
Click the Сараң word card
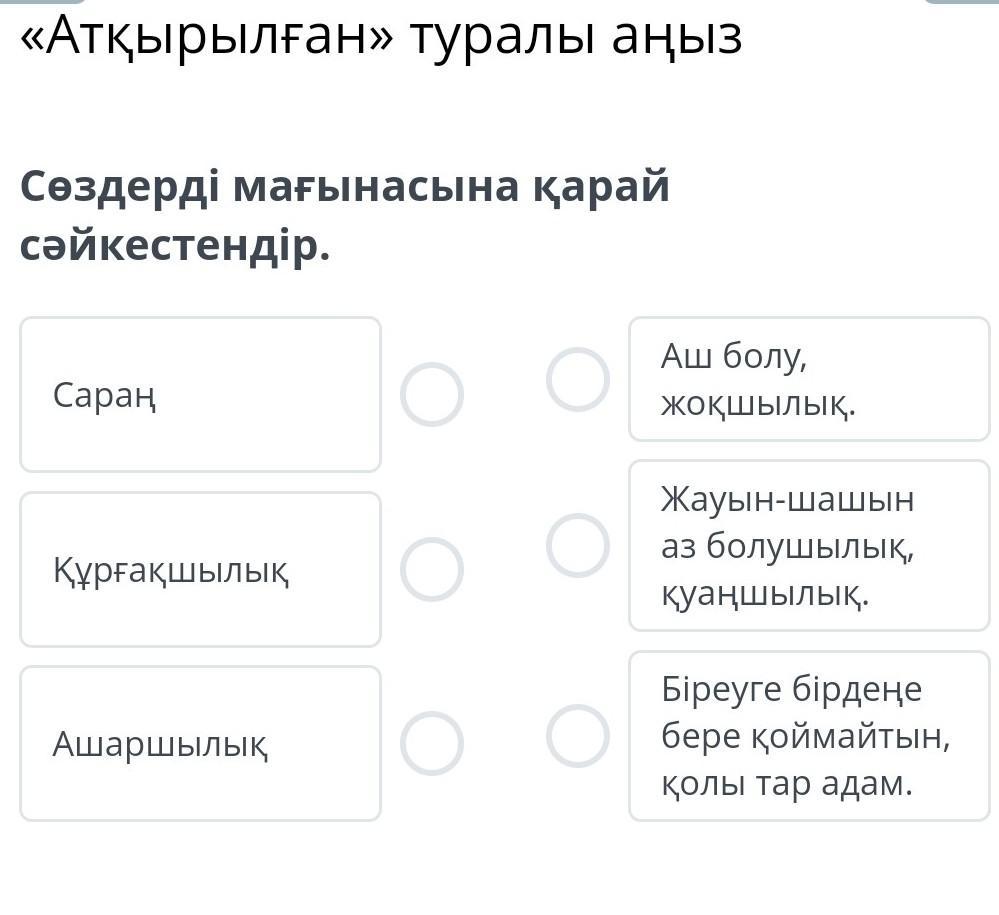(200, 394)
